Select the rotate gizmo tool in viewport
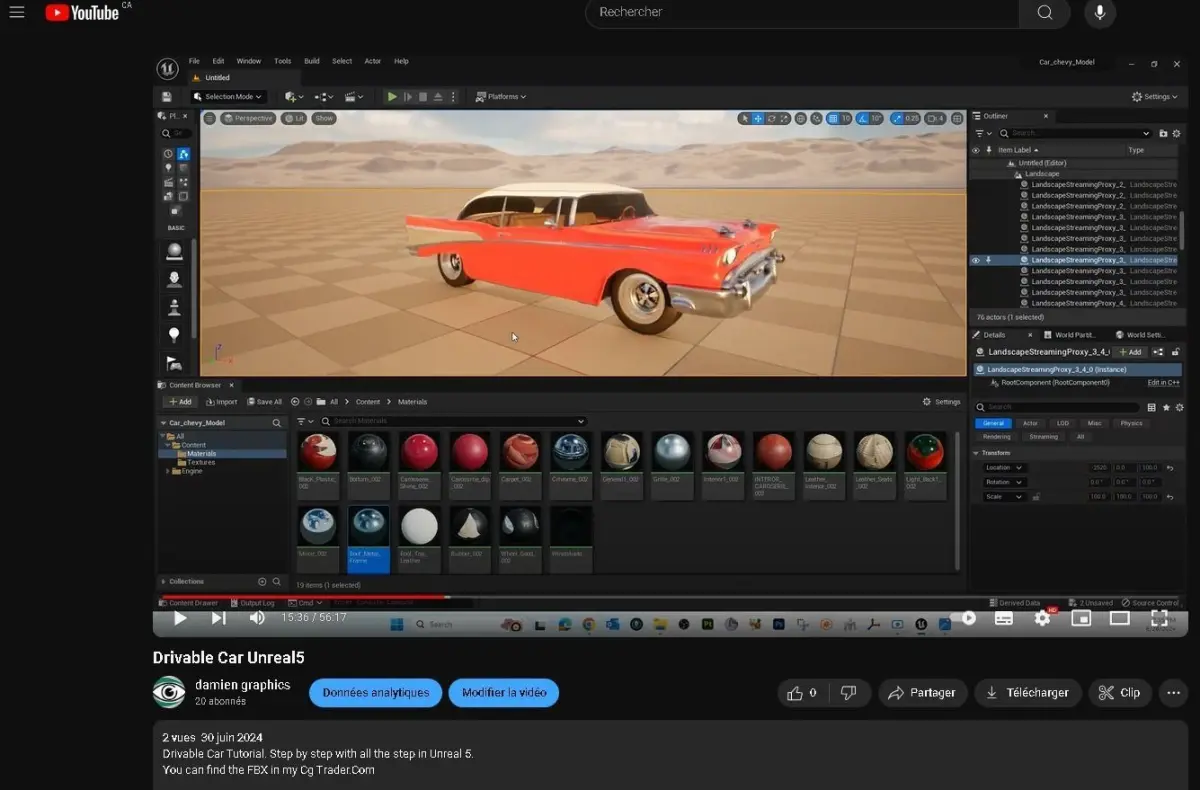This screenshot has height=790, width=1200. [771, 118]
